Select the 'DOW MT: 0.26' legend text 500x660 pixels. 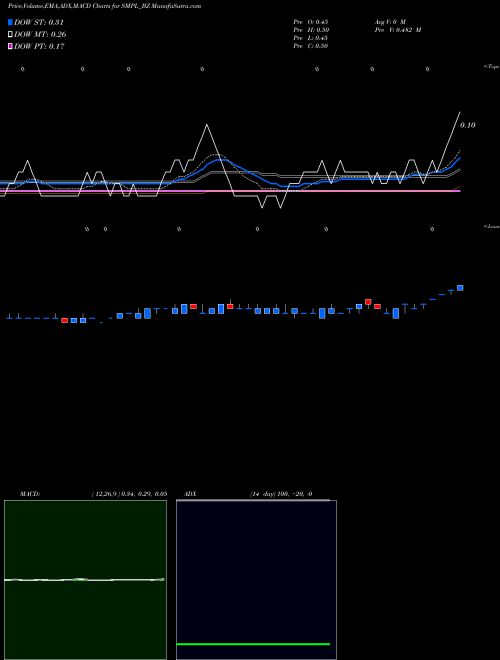tap(40, 34)
